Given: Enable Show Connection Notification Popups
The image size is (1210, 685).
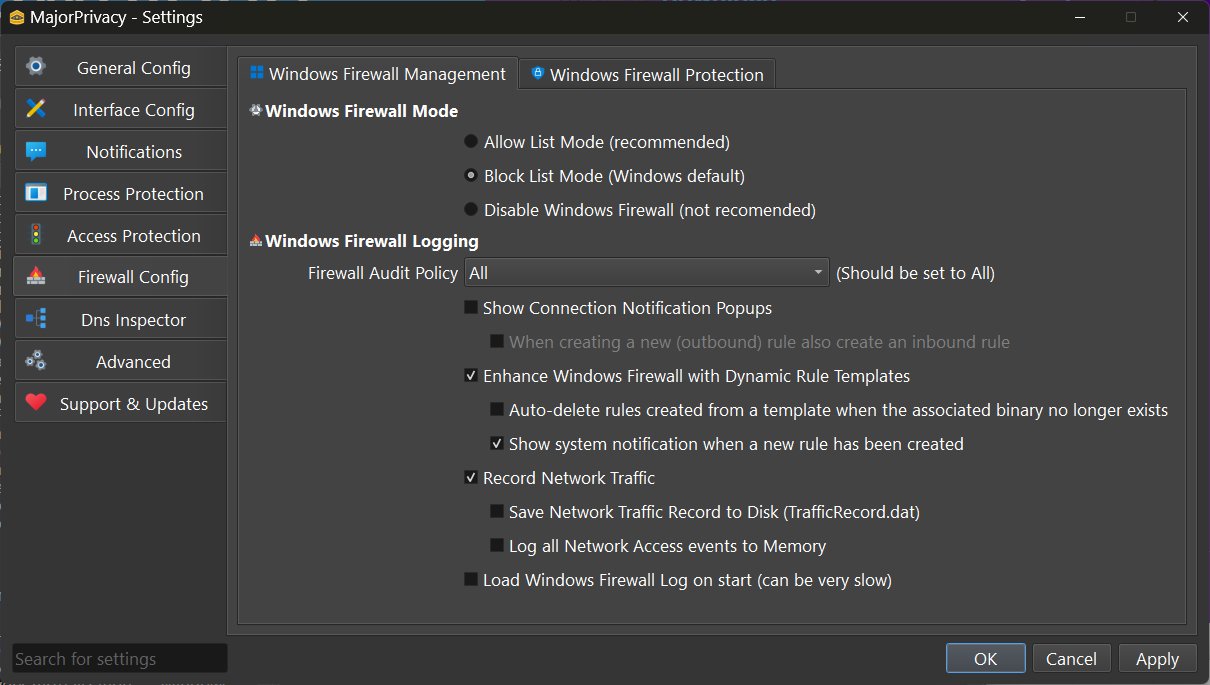Looking at the screenshot, I should [618, 308].
